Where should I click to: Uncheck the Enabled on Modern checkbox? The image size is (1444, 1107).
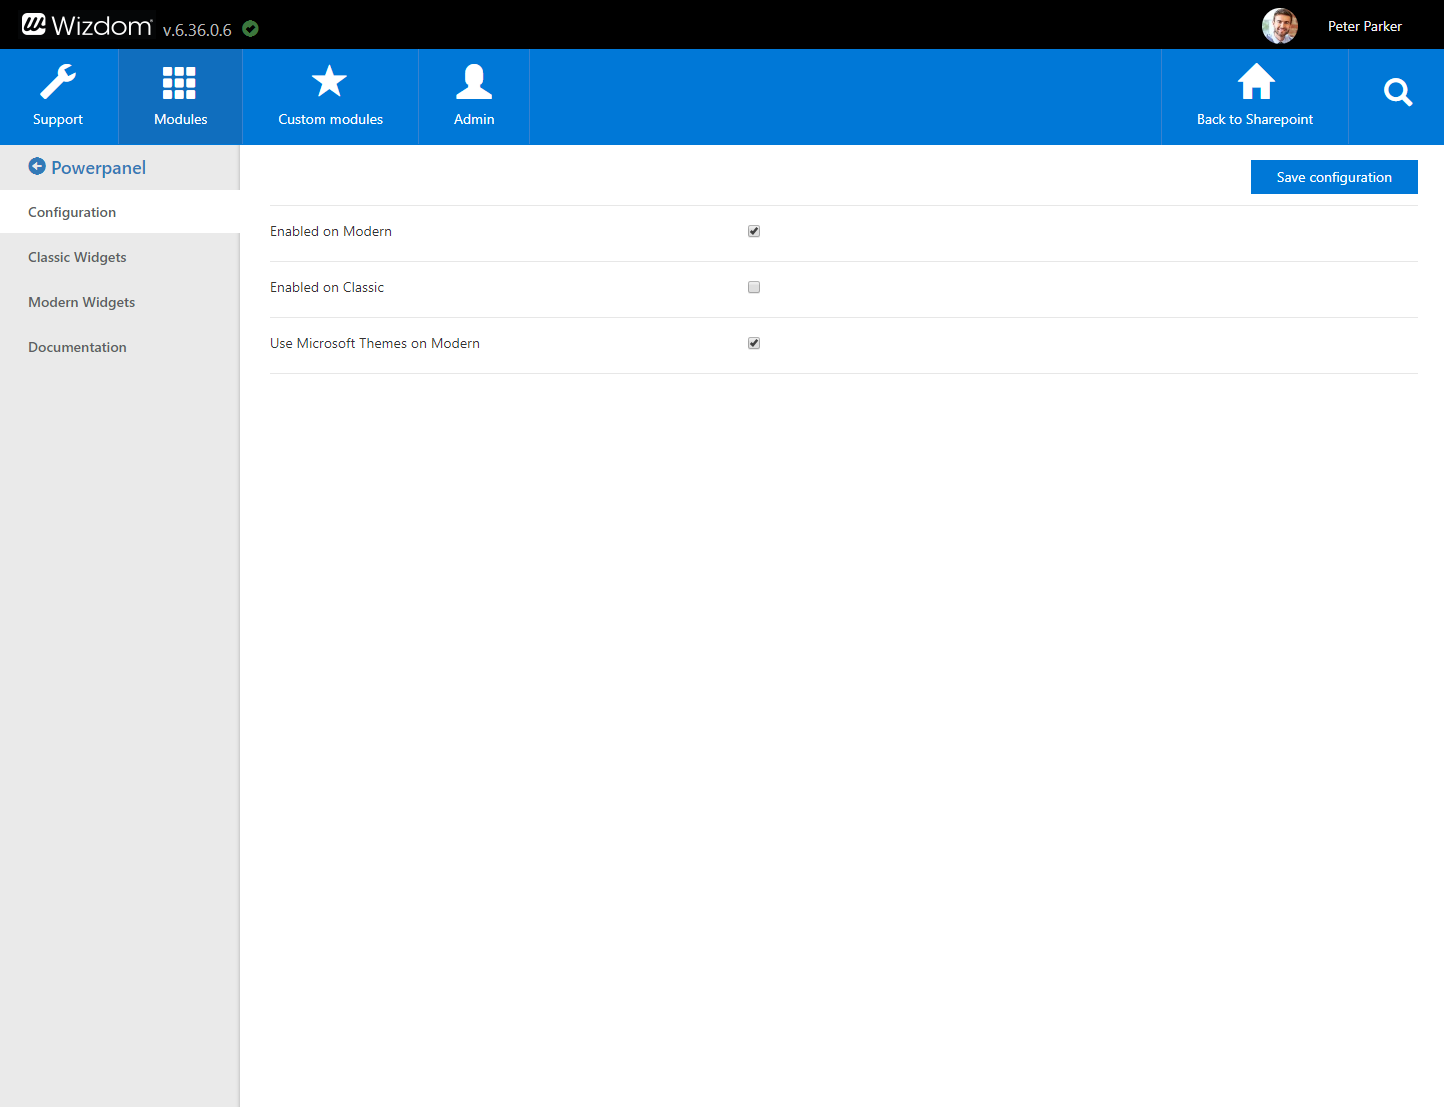754,231
